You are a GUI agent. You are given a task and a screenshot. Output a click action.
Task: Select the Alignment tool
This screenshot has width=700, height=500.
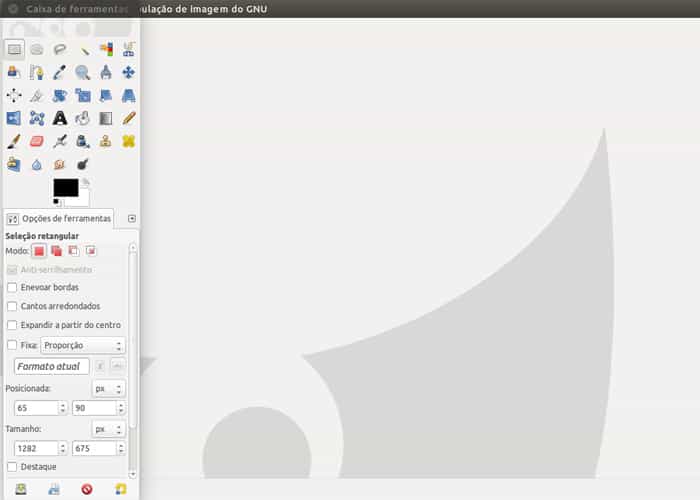click(x=14, y=95)
